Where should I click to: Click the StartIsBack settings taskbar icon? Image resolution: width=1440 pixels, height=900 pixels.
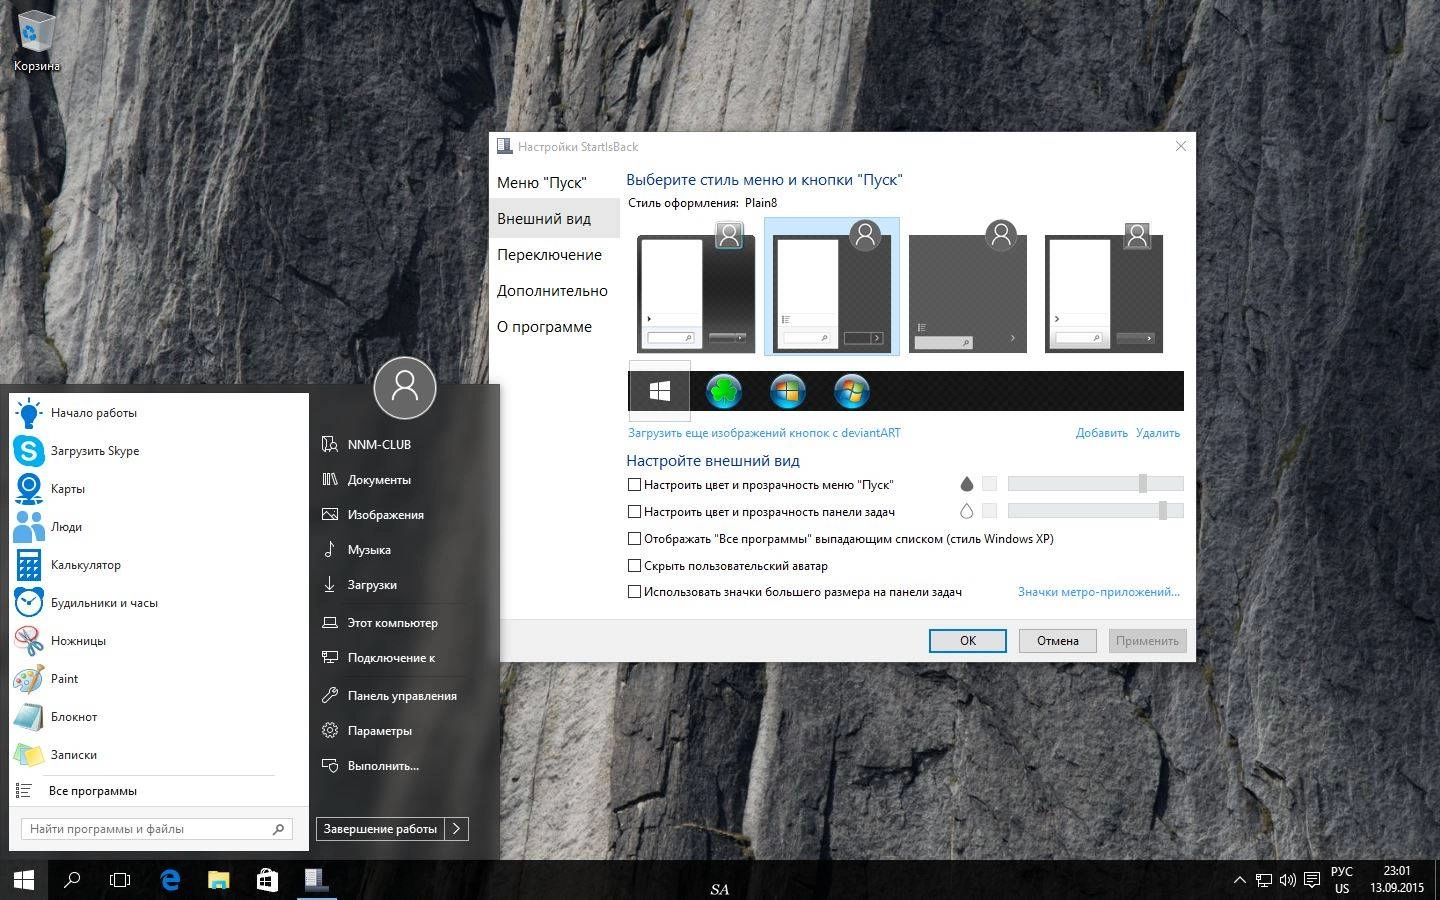click(316, 880)
